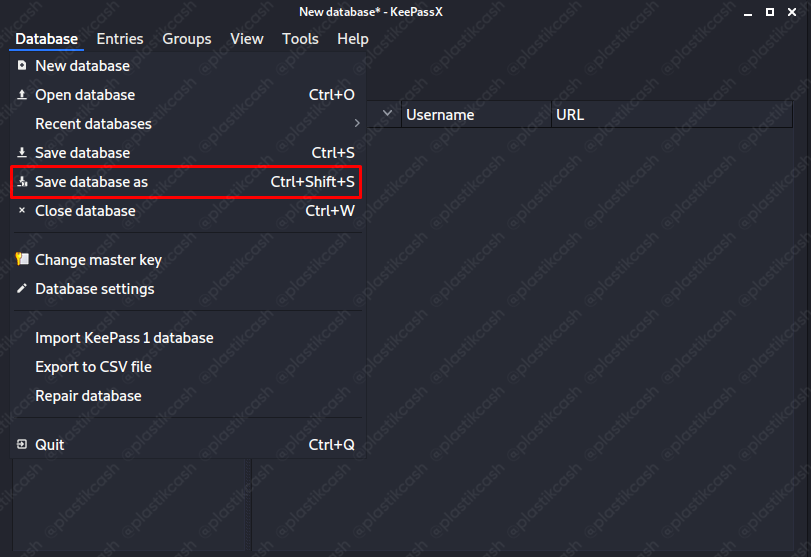Open the View menu
The width and height of the screenshot is (811, 557).
tap(247, 39)
